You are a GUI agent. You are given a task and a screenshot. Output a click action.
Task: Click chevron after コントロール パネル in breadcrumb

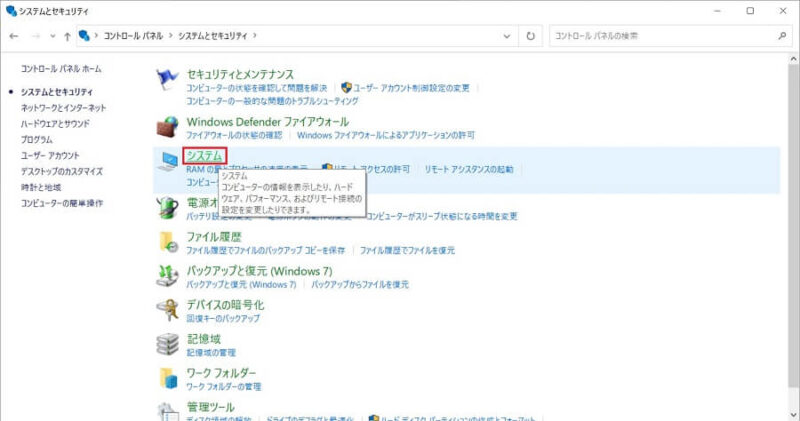[x=171, y=36]
